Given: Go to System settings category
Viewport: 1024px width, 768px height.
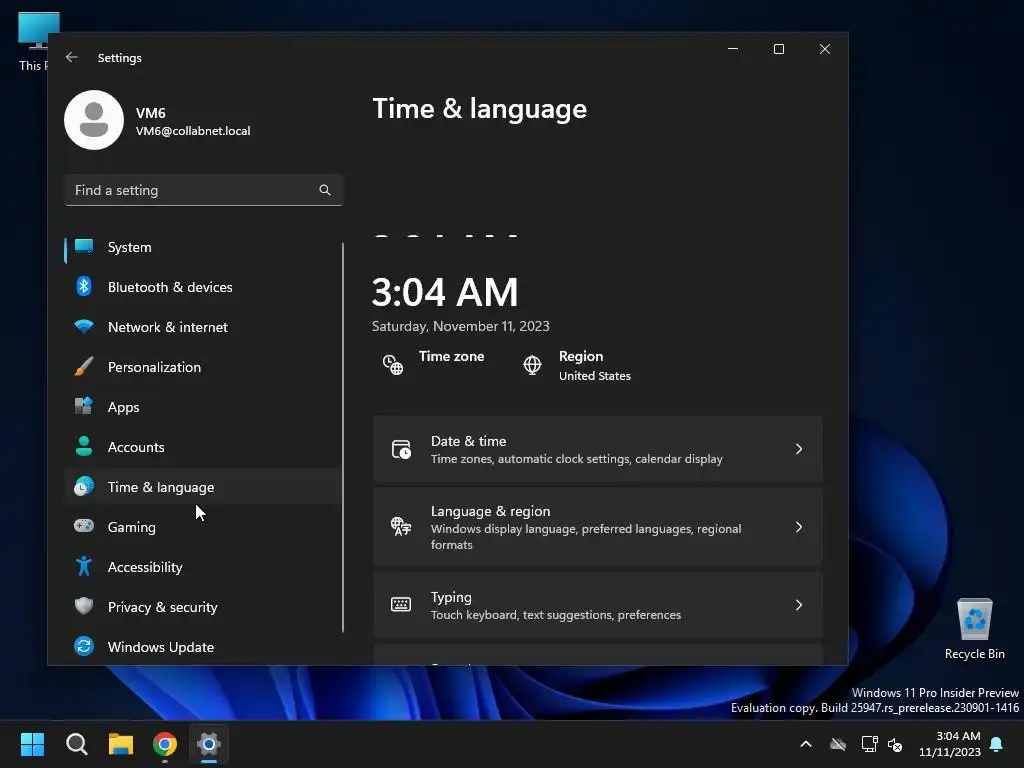Looking at the screenshot, I should pos(202,248).
